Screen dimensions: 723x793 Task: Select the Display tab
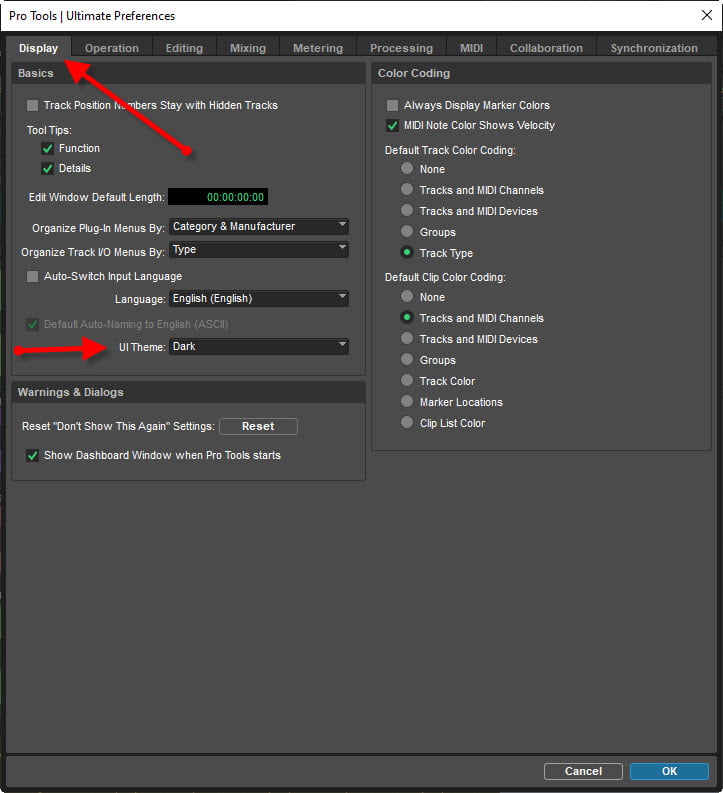pyautogui.click(x=38, y=48)
